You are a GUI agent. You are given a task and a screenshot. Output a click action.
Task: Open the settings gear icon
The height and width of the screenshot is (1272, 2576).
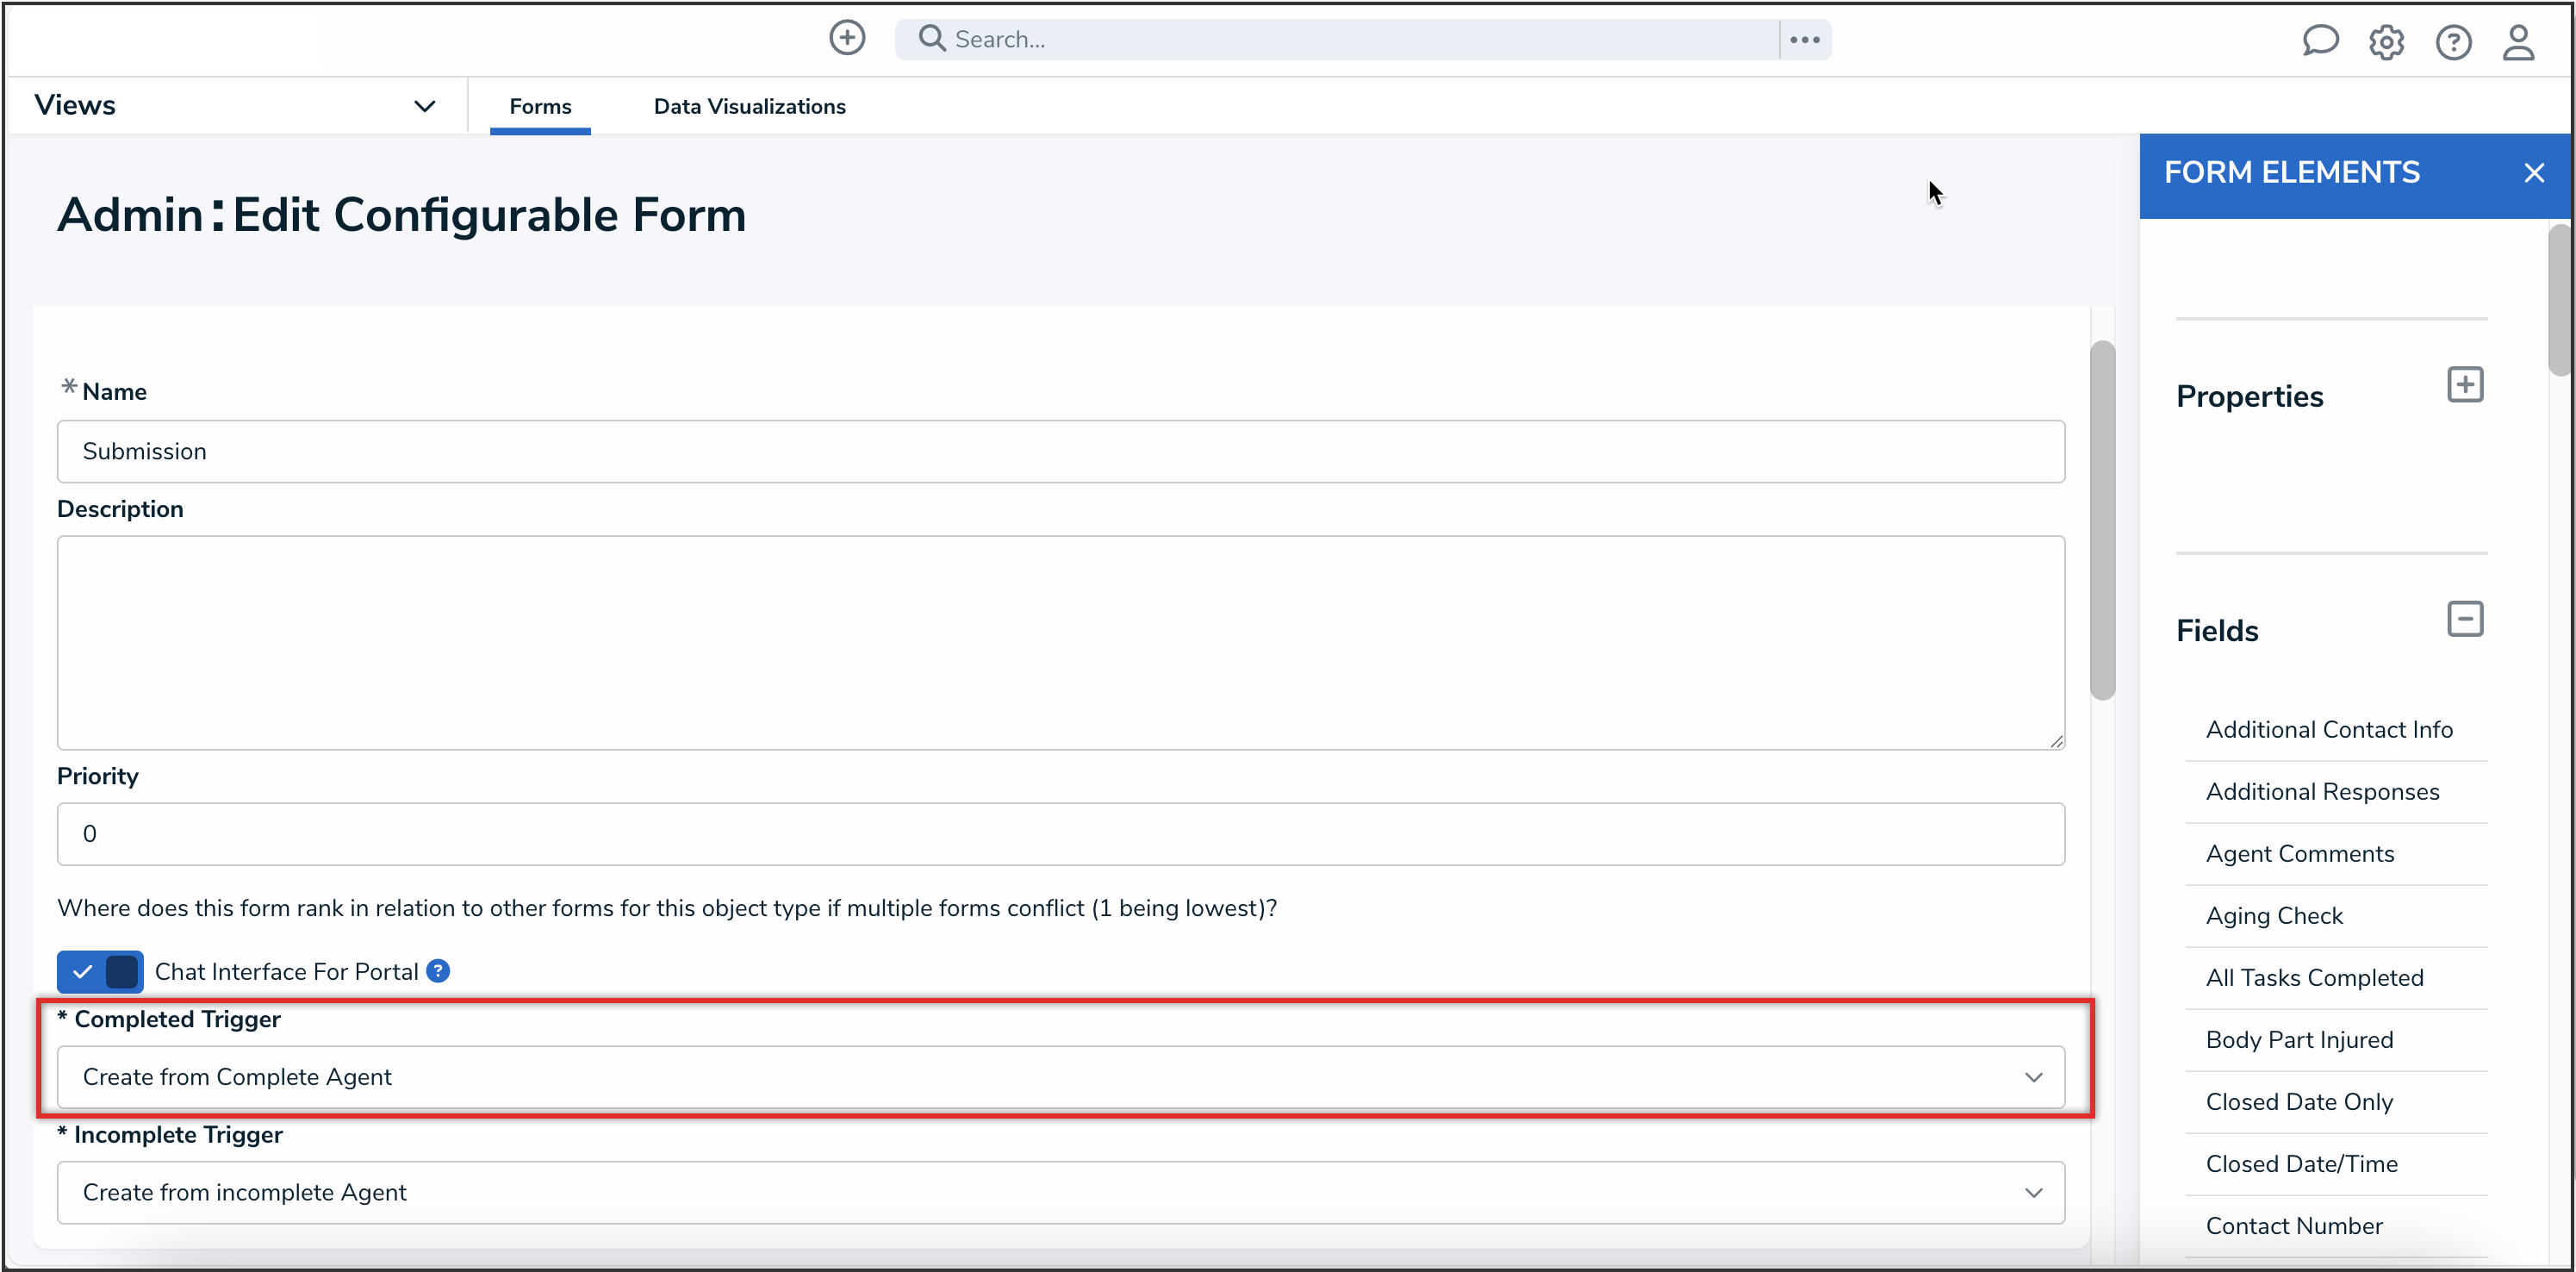click(x=2387, y=42)
